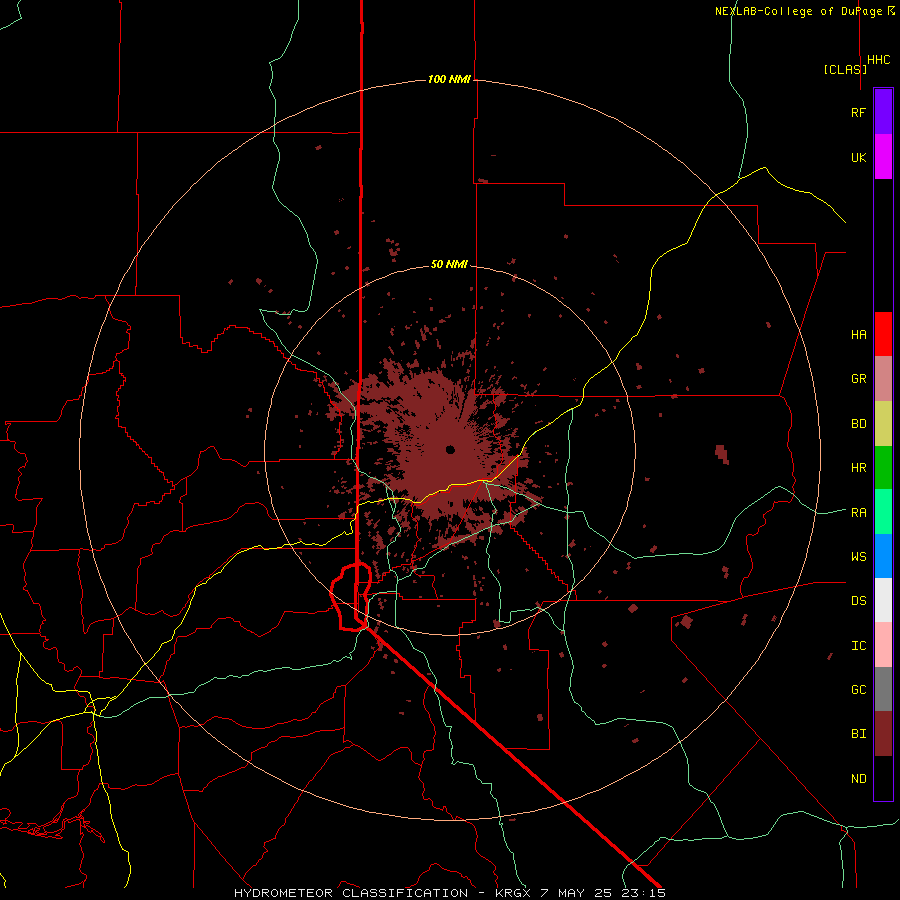Click the 50 NMI range ring label
This screenshot has width=900, height=900.
tap(449, 265)
